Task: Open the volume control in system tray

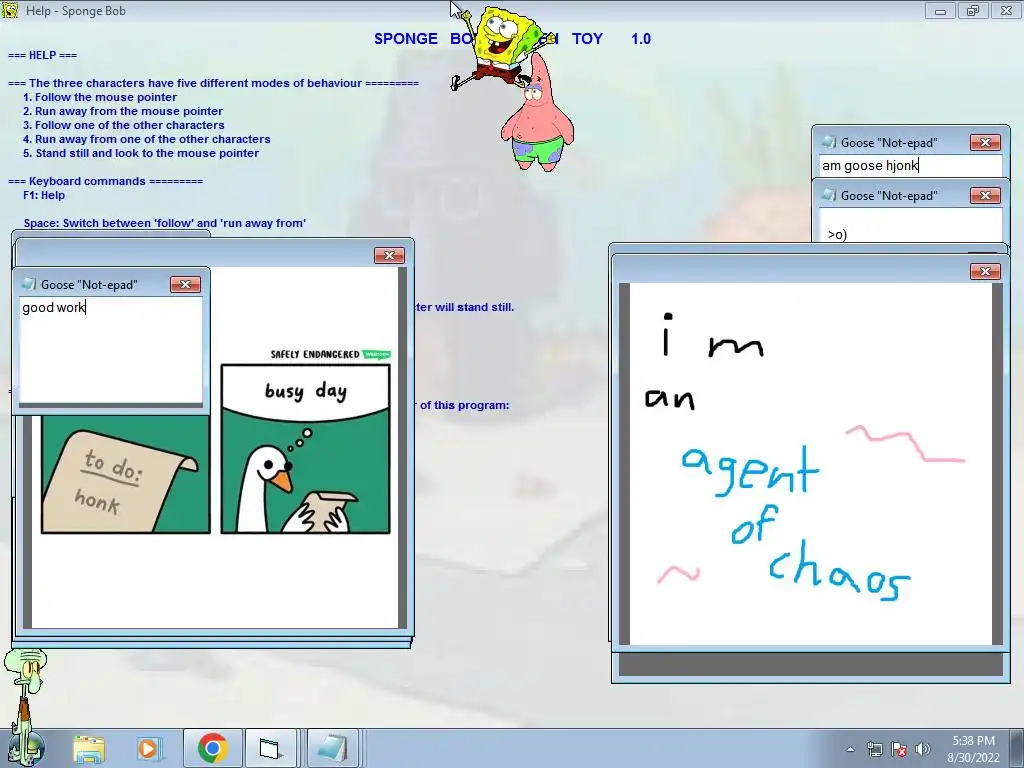Action: click(x=923, y=749)
